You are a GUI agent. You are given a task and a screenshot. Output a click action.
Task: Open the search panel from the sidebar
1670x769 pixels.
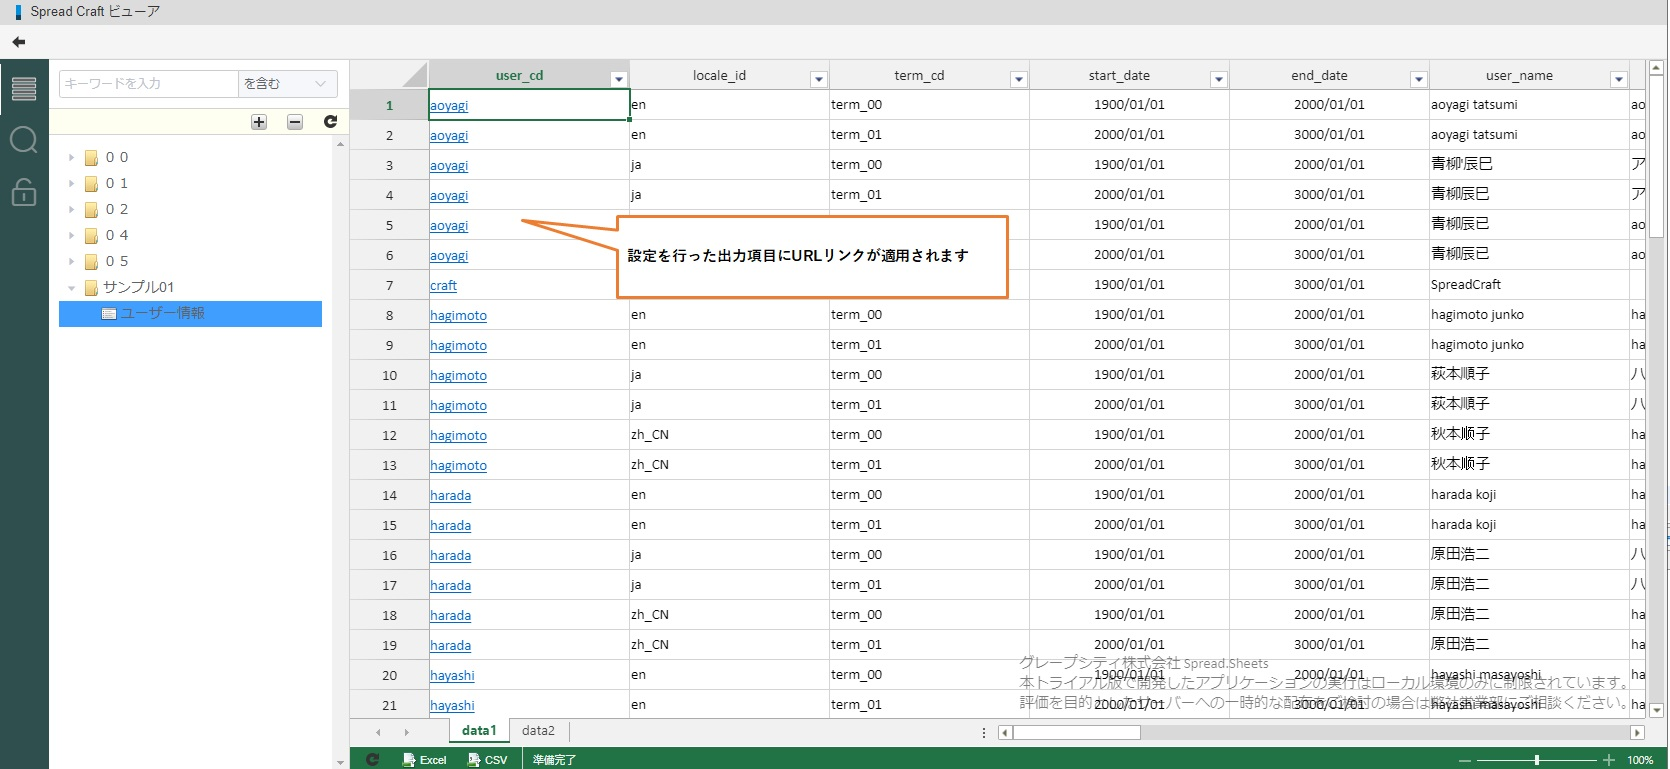24,140
